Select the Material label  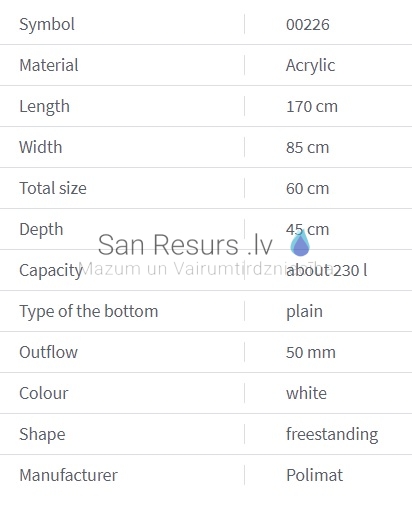49,65
